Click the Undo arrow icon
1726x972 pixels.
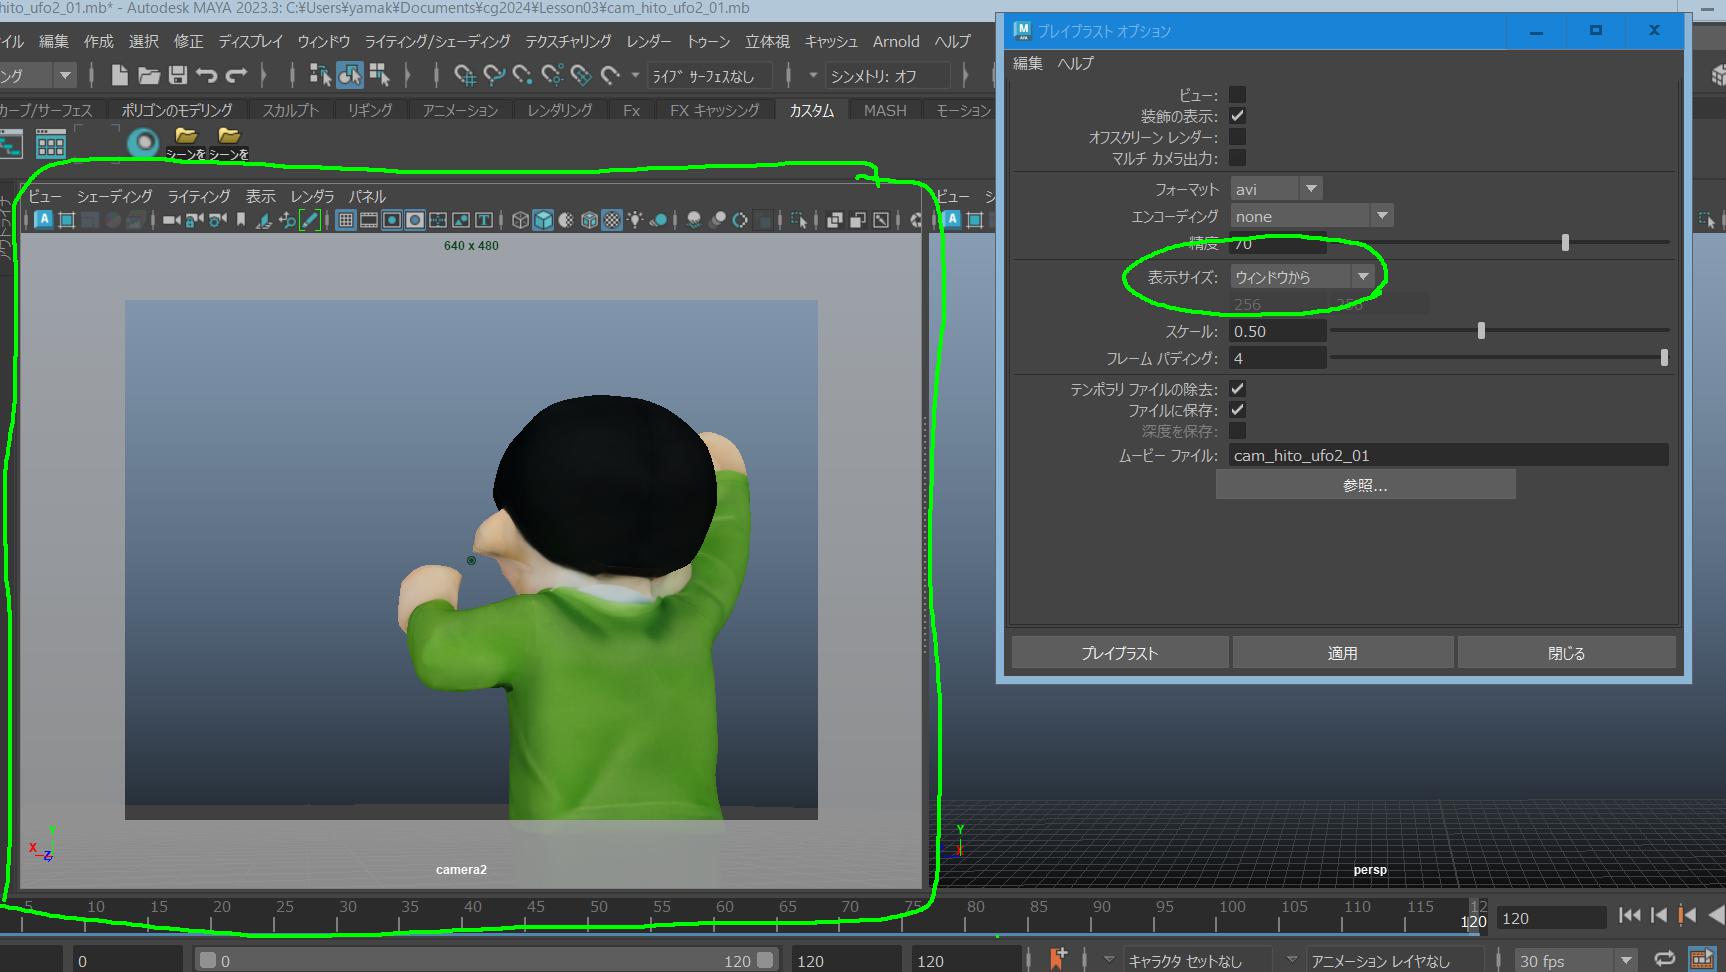(207, 75)
